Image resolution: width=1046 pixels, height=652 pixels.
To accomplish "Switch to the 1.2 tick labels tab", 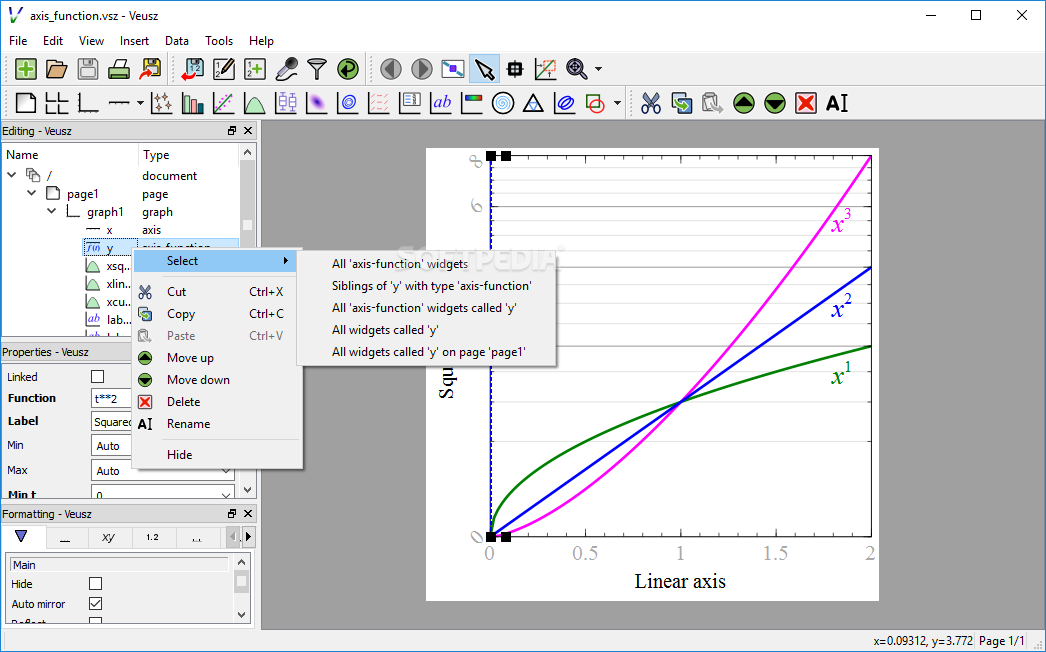I will [153, 537].
